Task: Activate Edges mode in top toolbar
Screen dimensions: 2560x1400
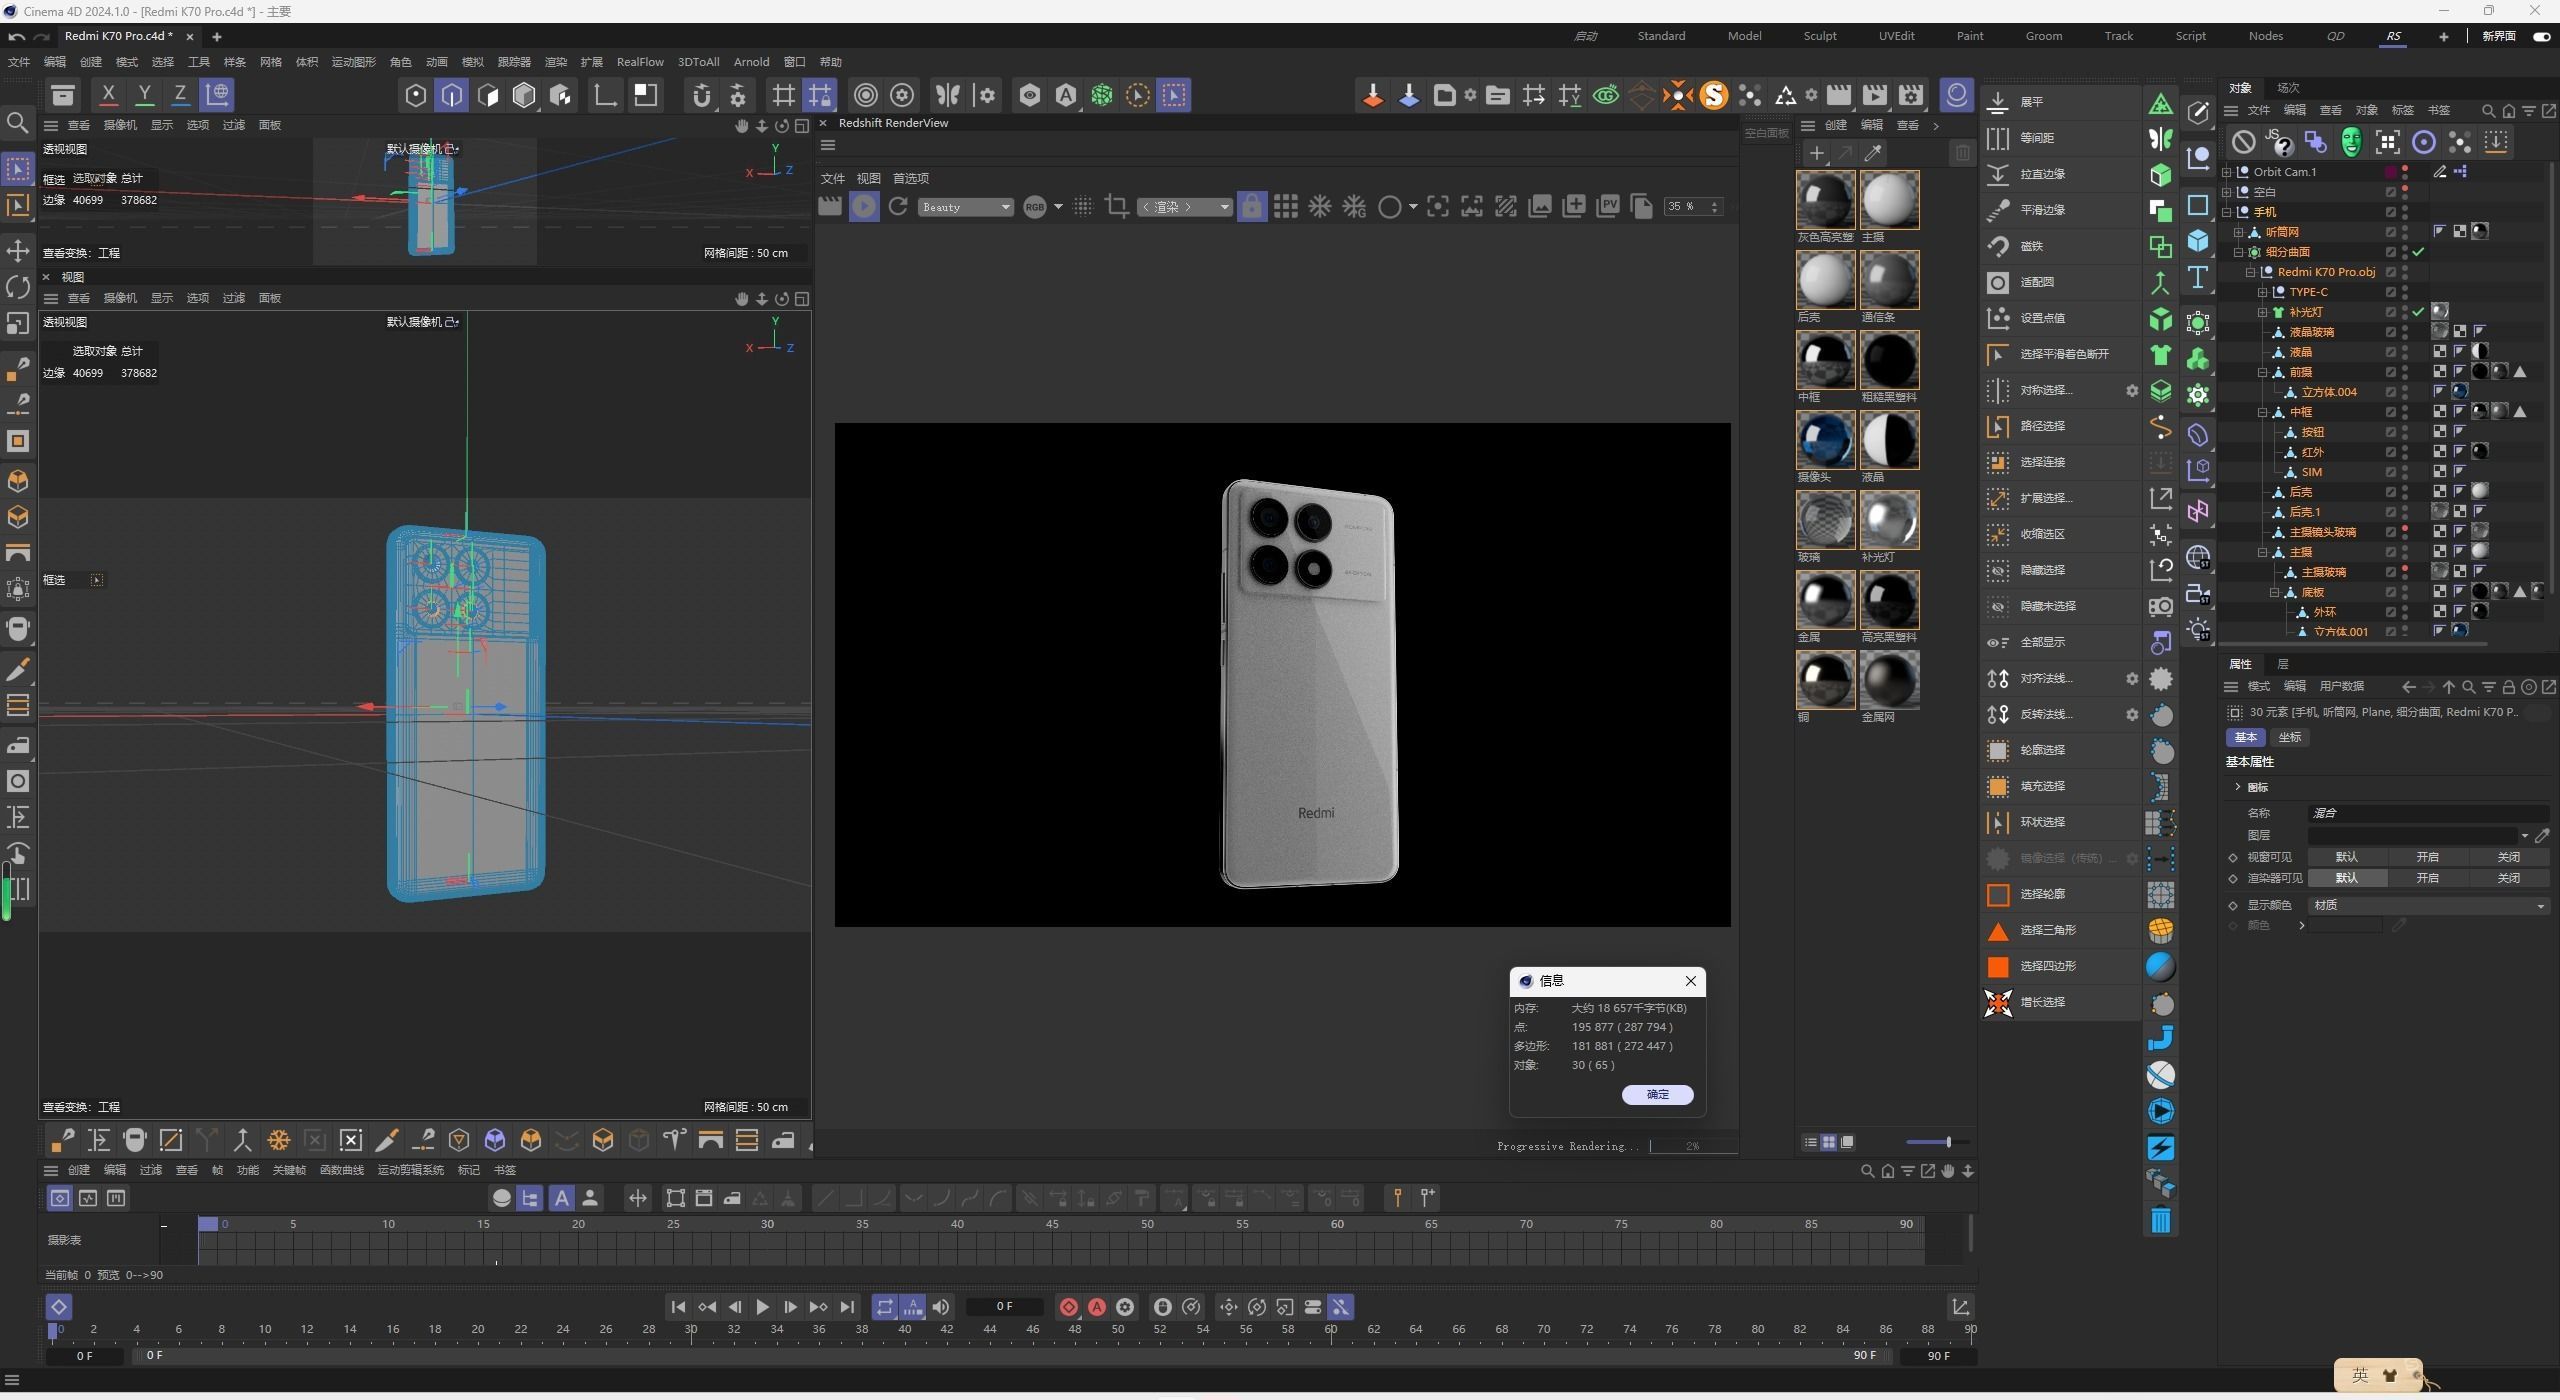Action: click(x=452, y=95)
